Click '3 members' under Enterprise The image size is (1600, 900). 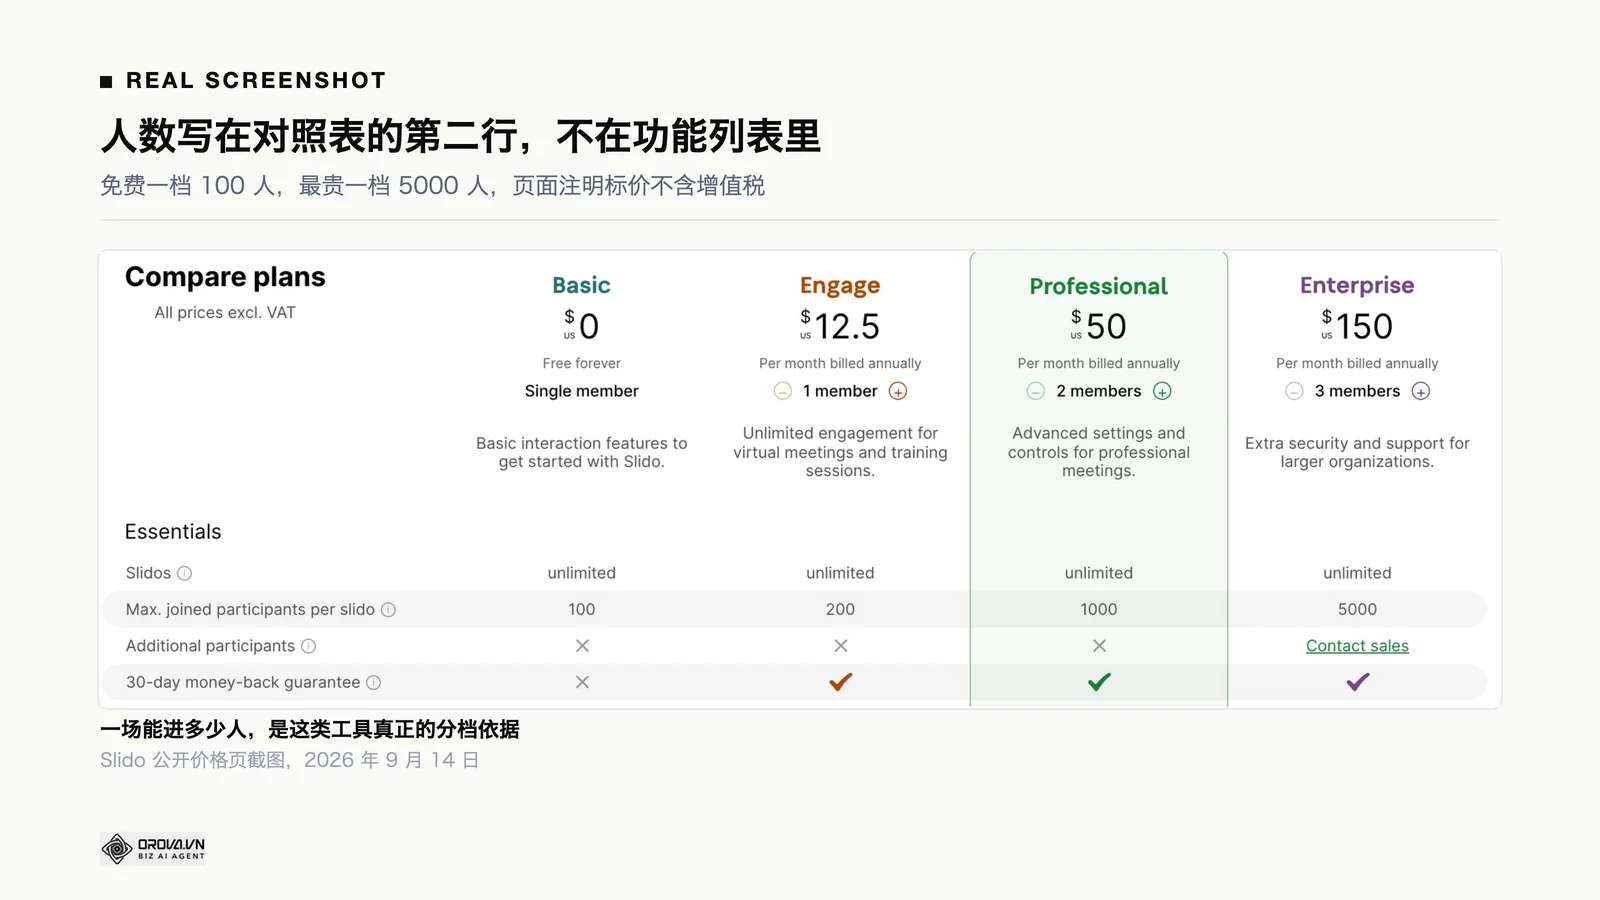pyautogui.click(x=1357, y=391)
